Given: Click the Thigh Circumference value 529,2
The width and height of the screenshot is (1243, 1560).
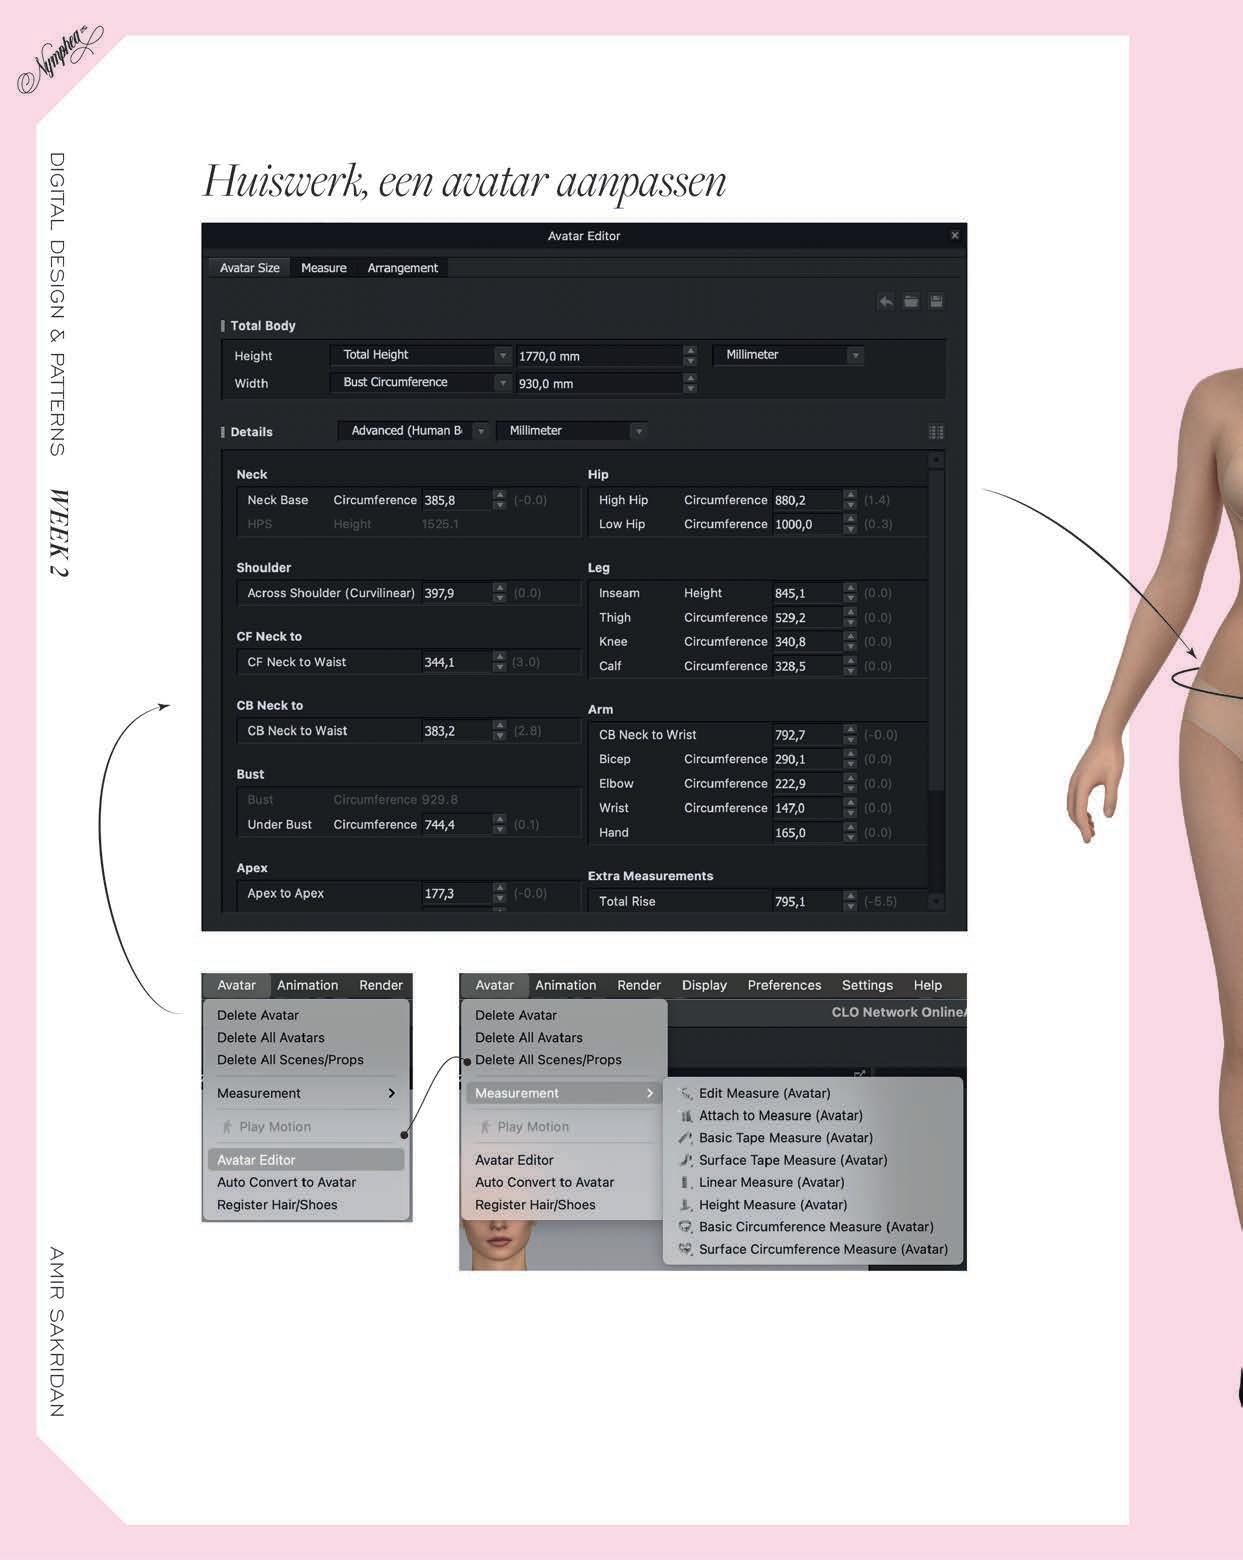Looking at the screenshot, I should (807, 618).
